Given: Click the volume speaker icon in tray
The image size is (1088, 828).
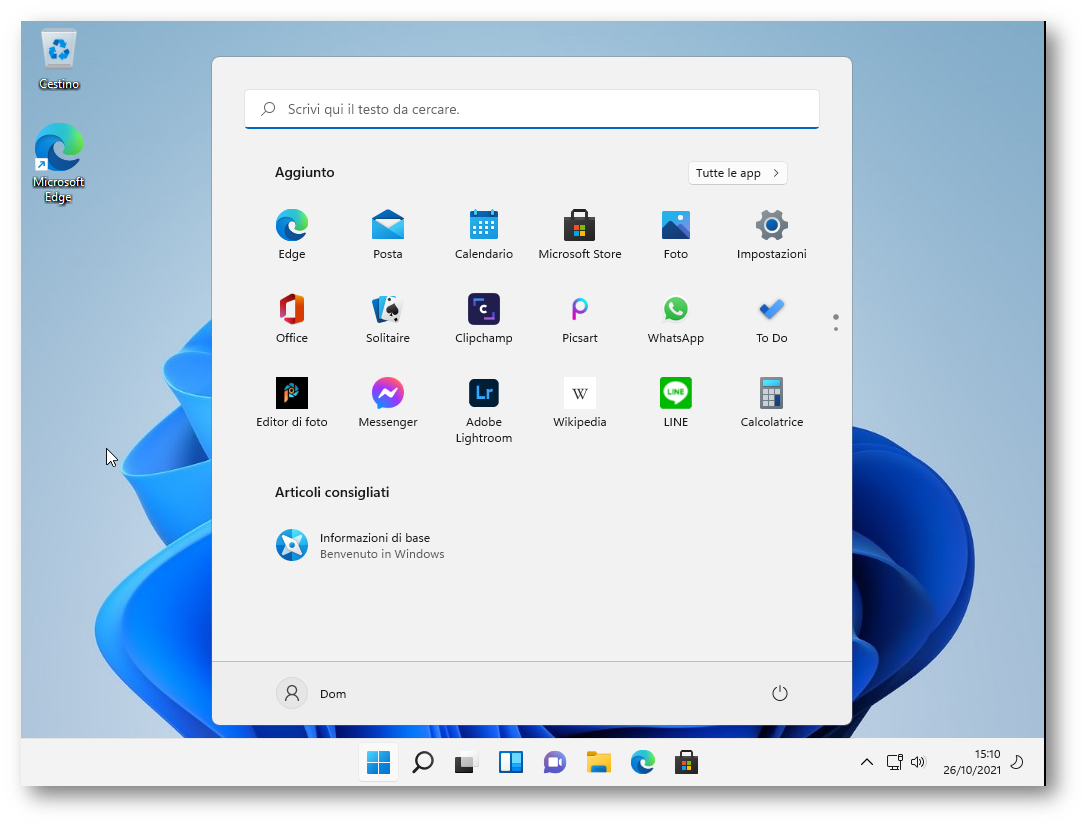Looking at the screenshot, I should click(x=918, y=762).
